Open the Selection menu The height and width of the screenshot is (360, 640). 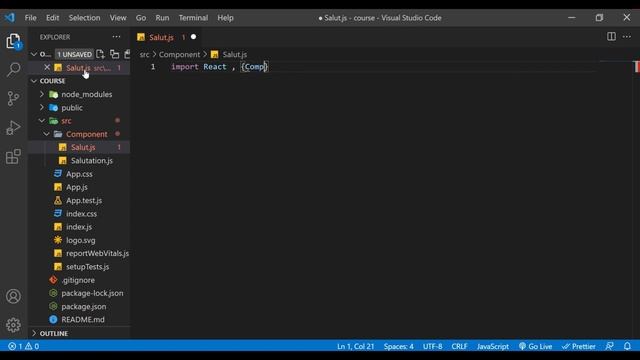tap(84, 18)
